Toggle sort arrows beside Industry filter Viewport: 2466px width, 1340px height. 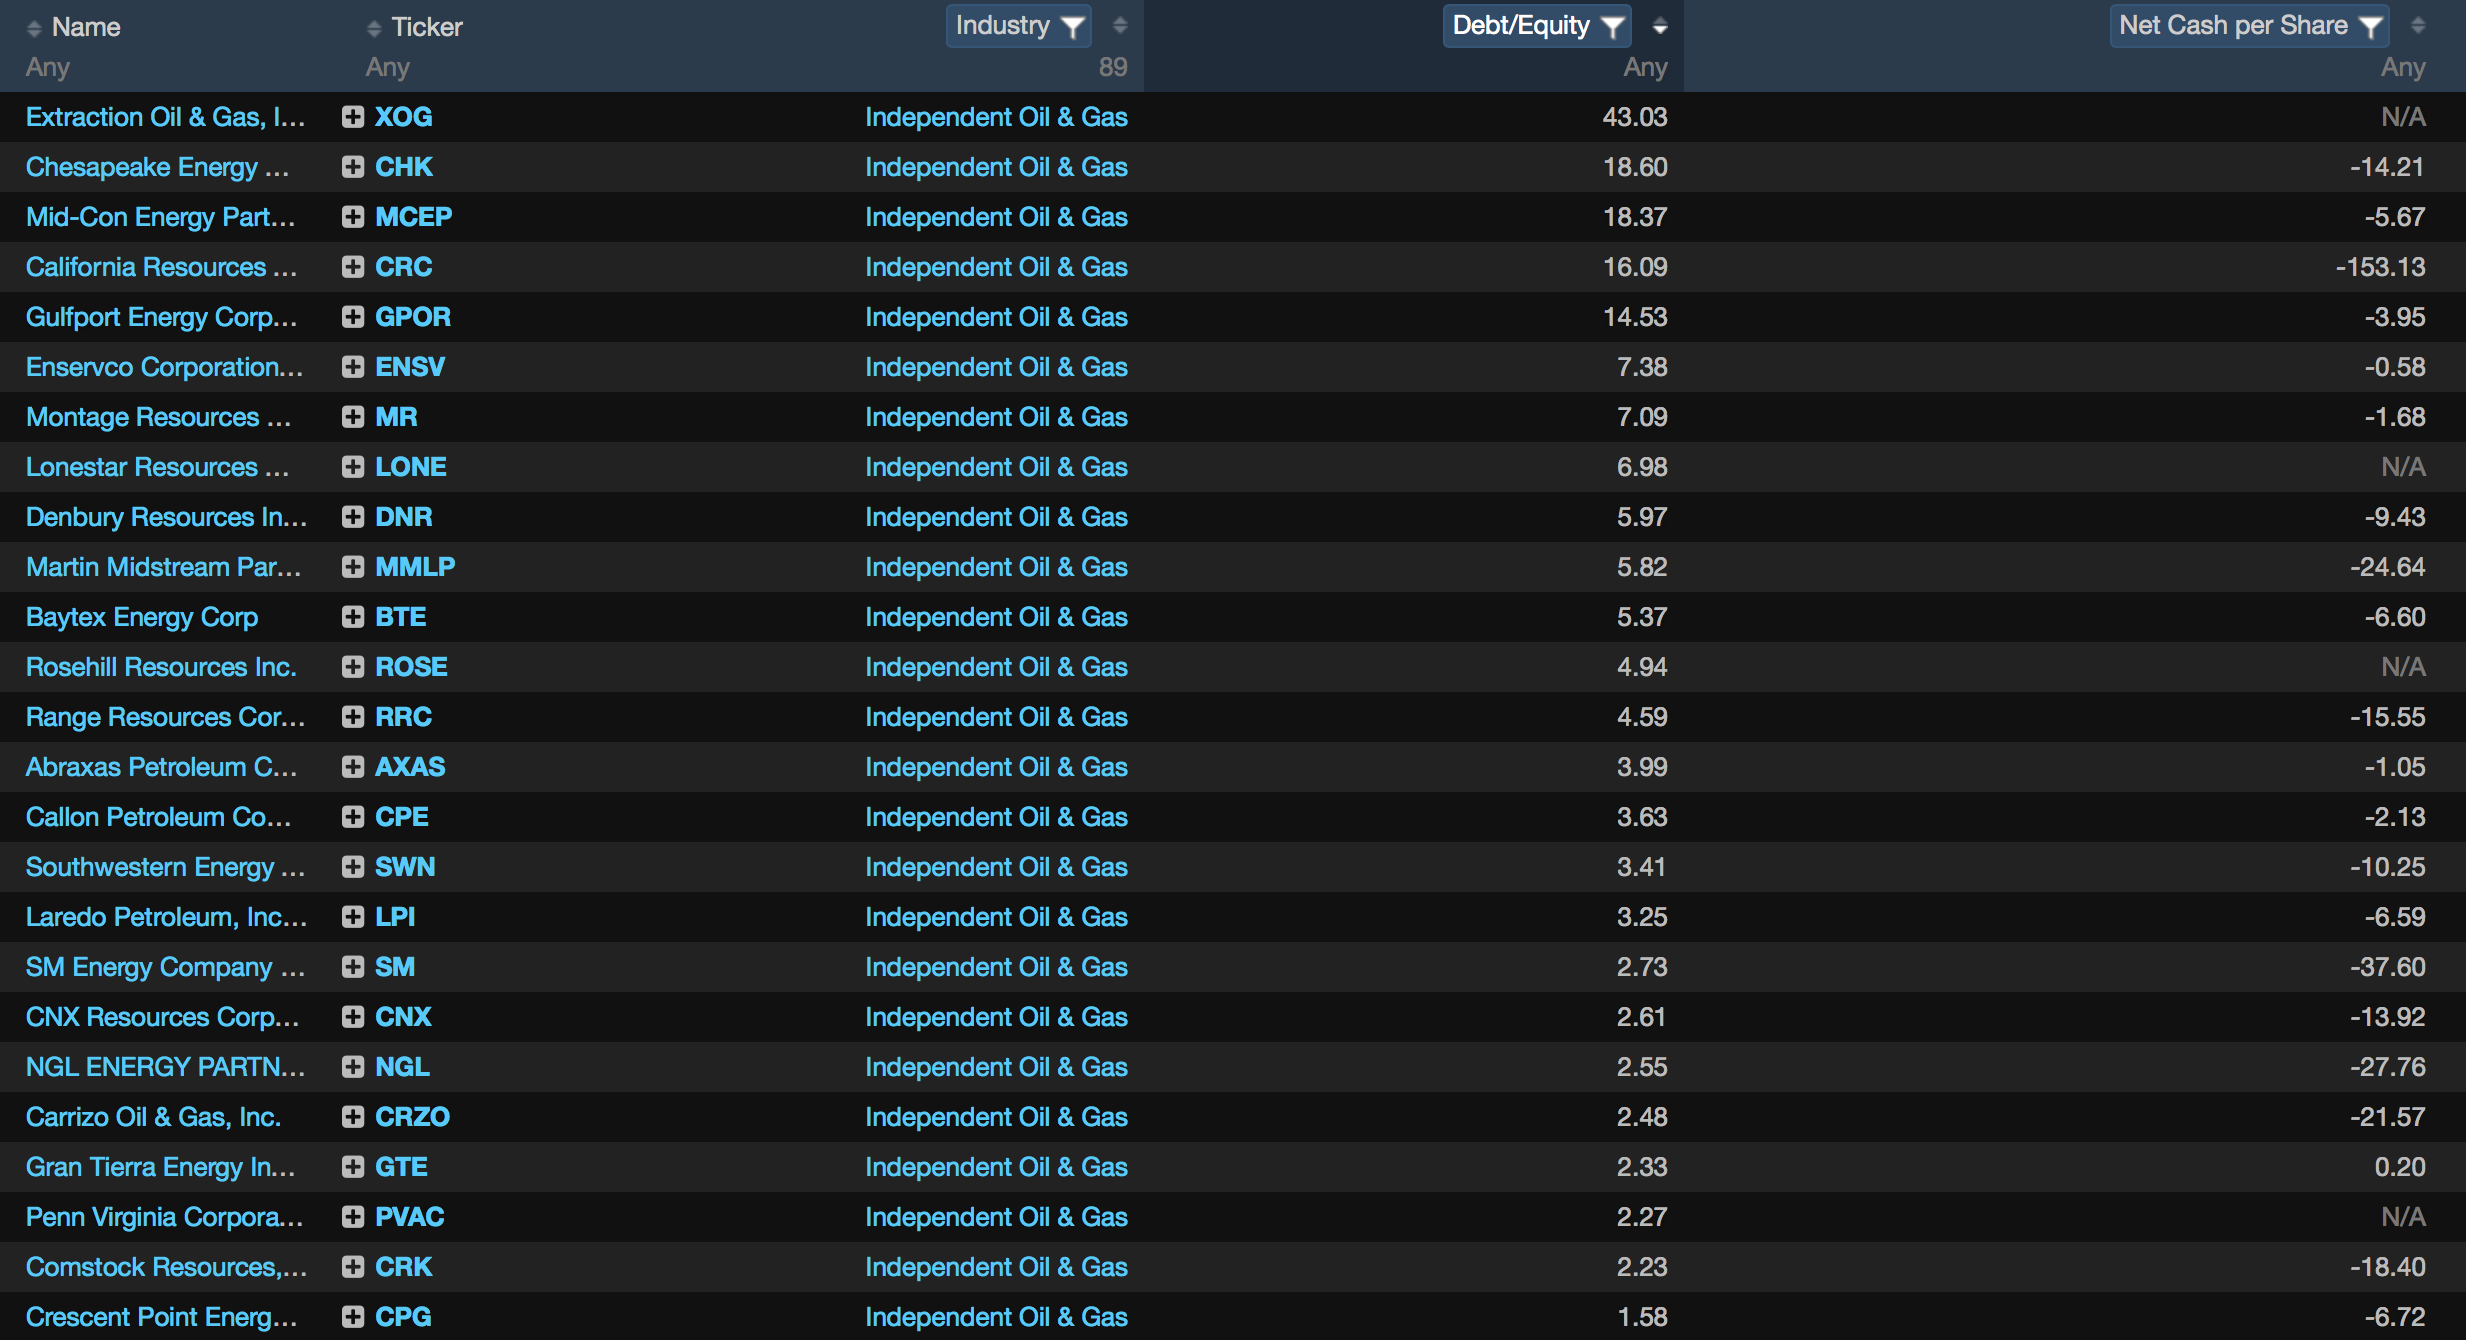point(1120,26)
